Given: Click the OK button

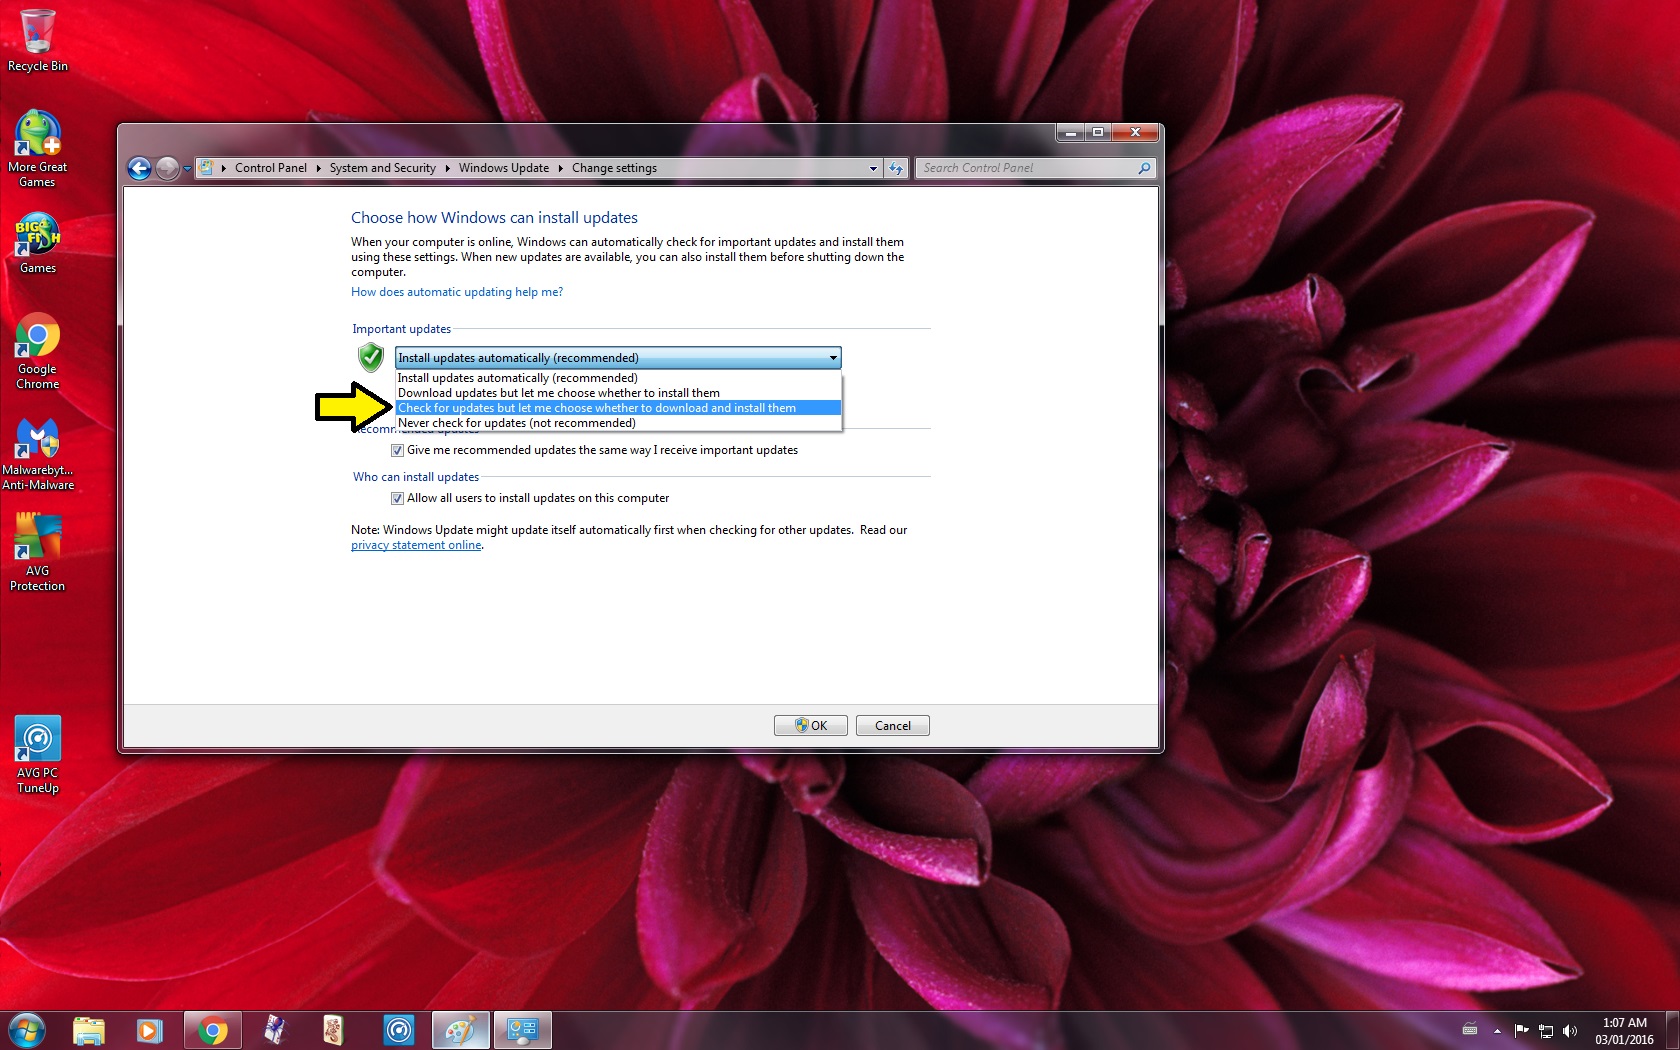Looking at the screenshot, I should 811,726.
